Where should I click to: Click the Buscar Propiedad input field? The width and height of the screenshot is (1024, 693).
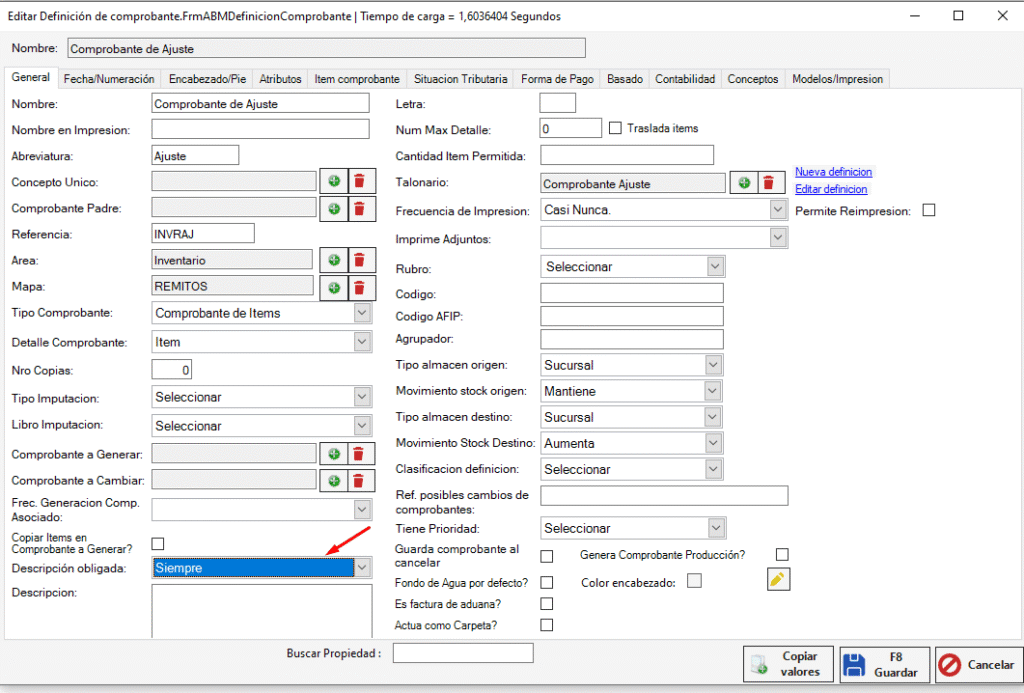click(463, 653)
